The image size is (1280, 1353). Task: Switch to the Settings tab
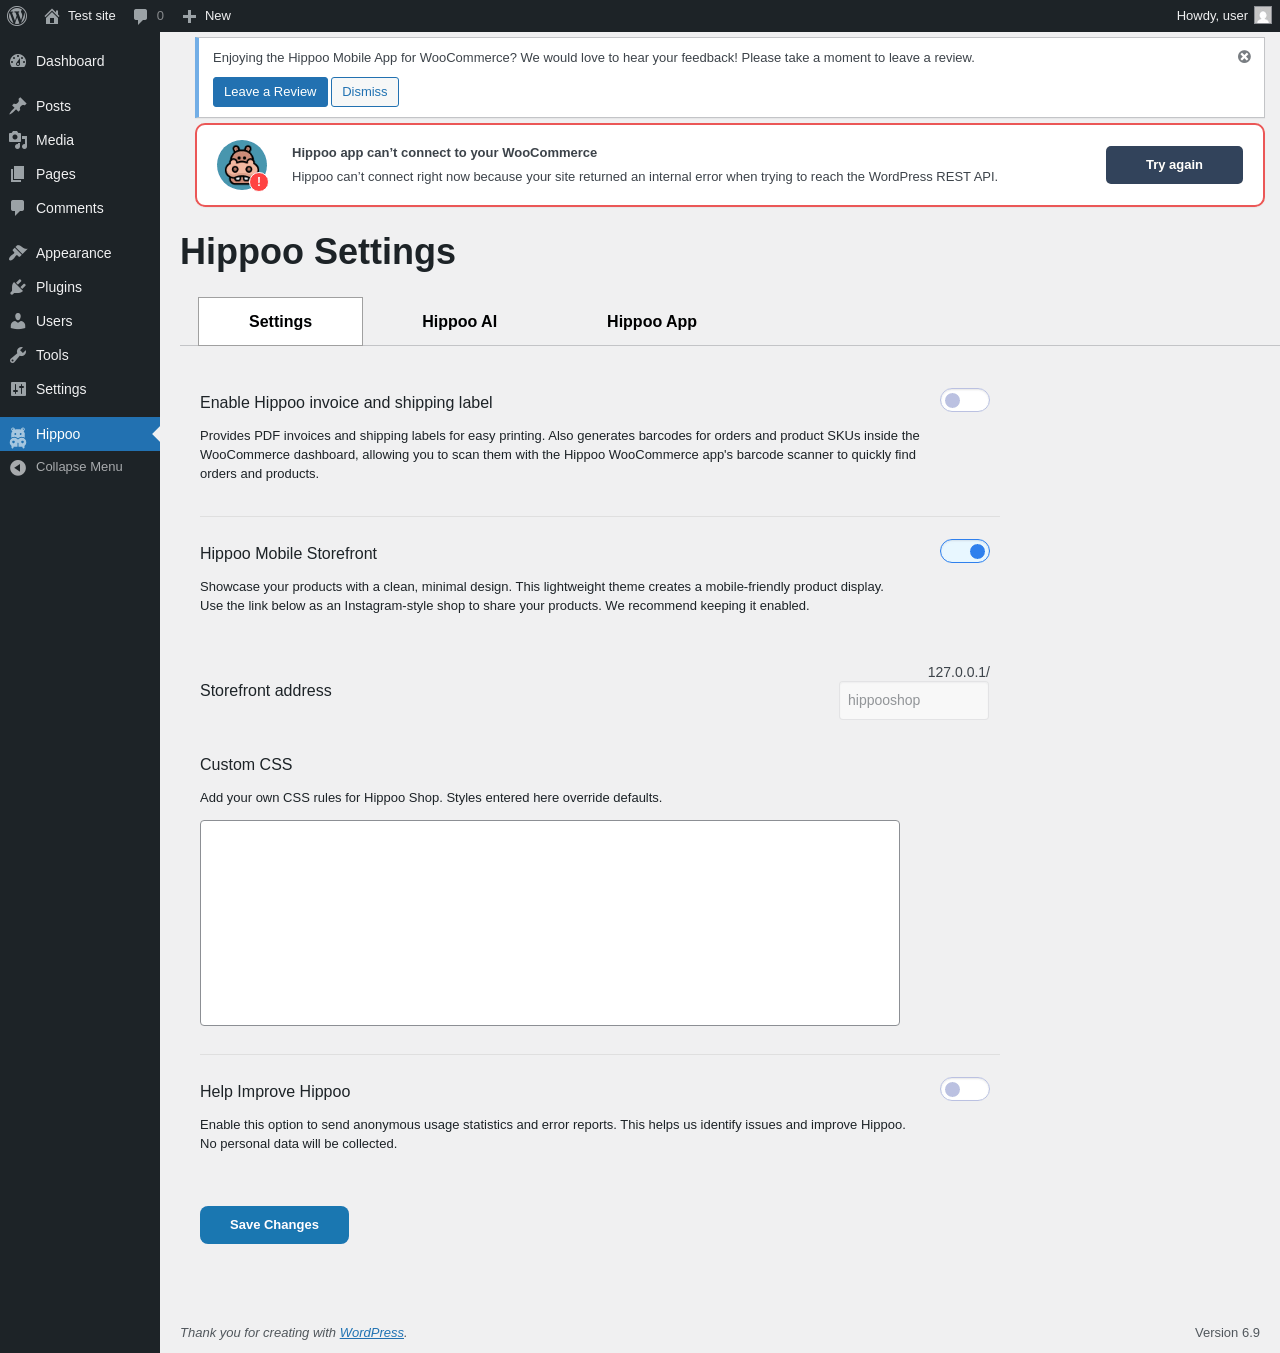tap(280, 321)
